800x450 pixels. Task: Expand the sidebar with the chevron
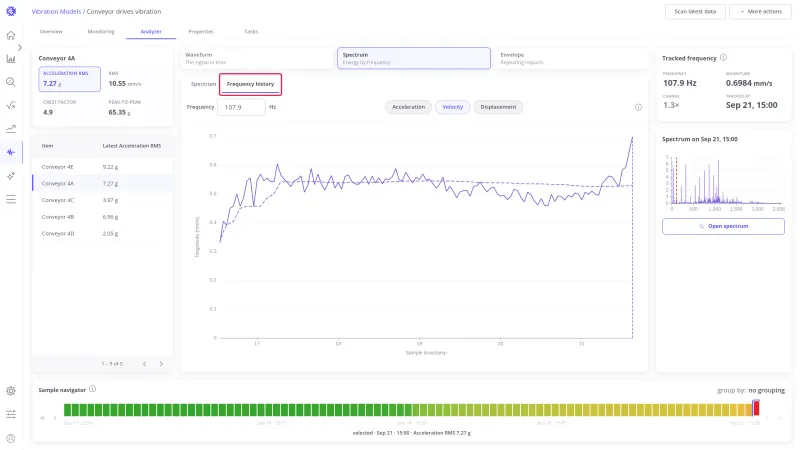tap(19, 47)
